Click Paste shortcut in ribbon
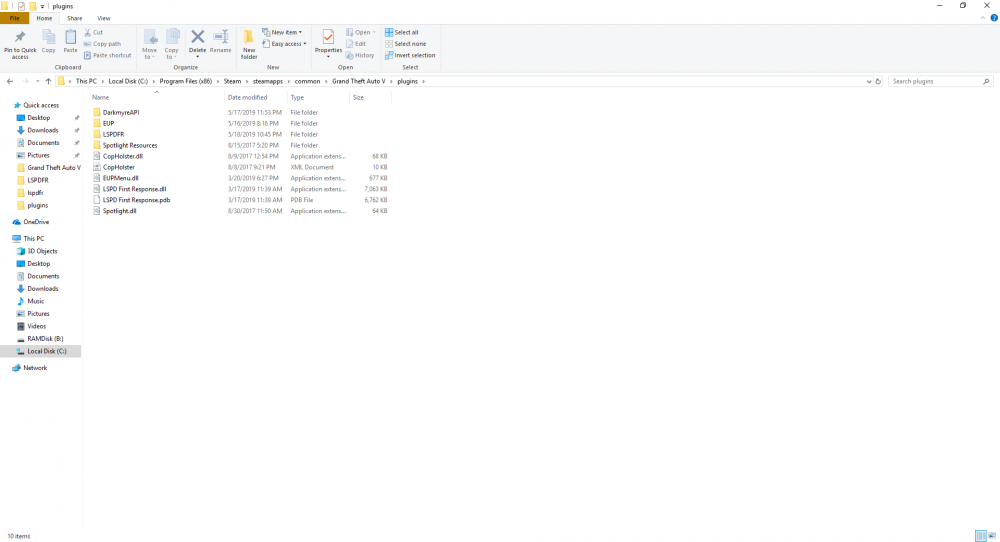1000x542 pixels. click(107, 55)
